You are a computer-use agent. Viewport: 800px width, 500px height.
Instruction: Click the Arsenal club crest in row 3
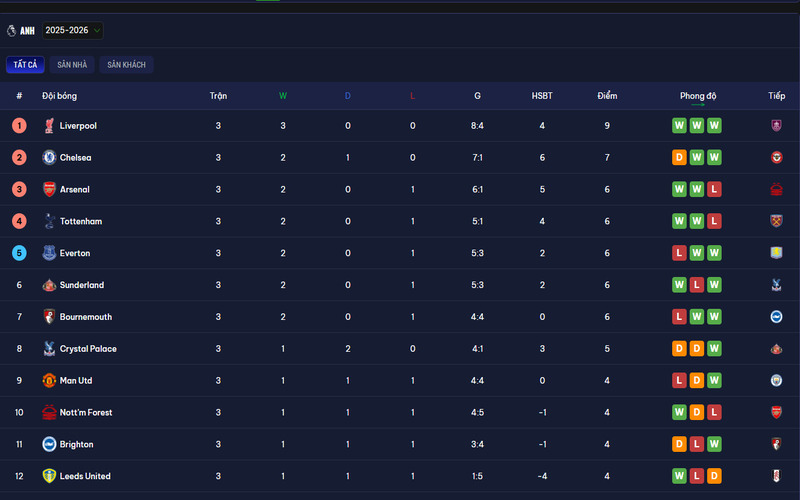point(49,189)
